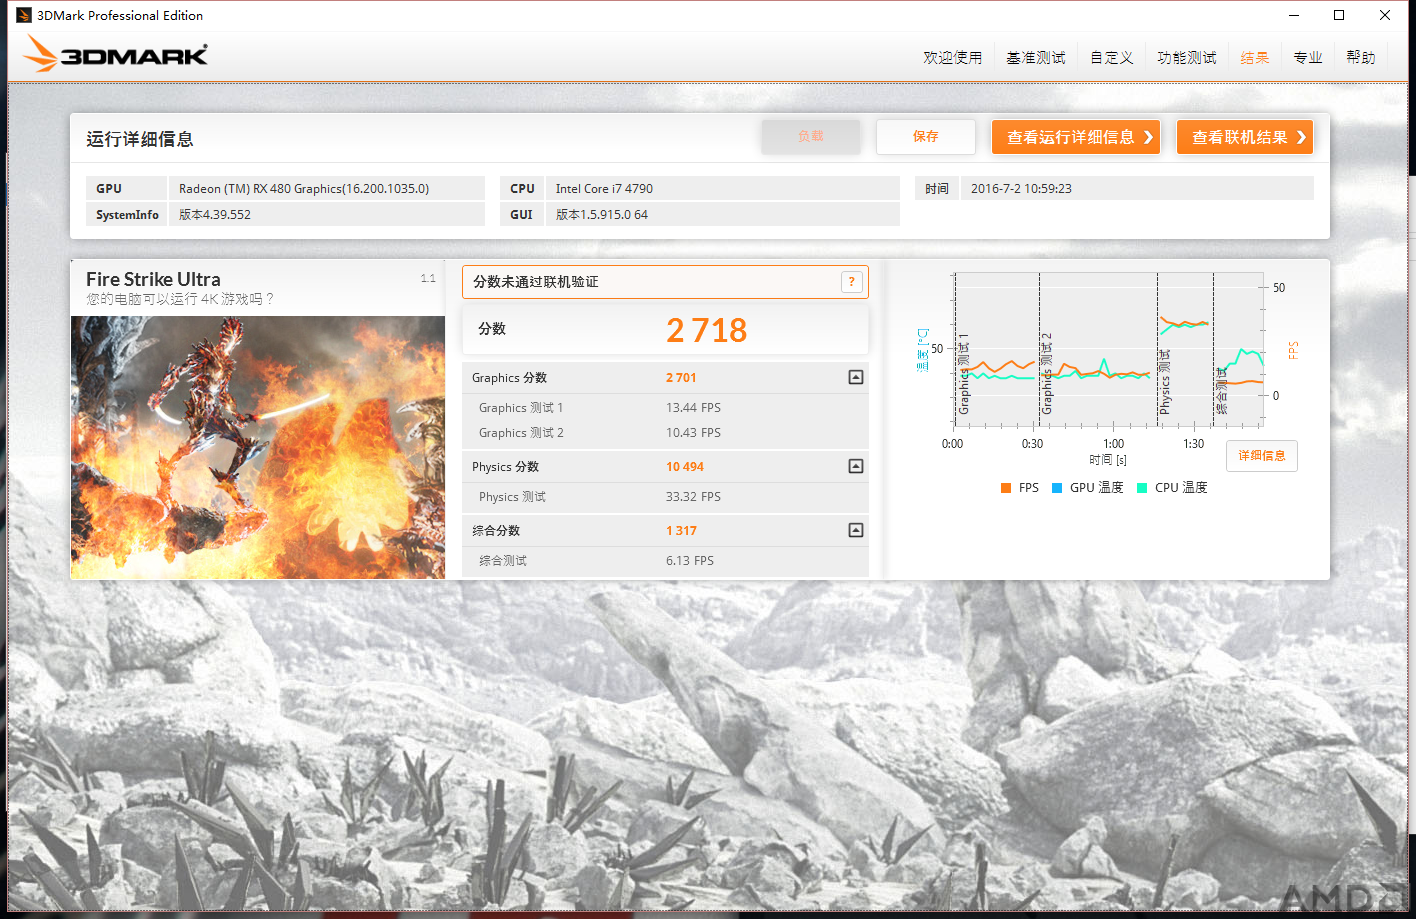Click the version number 1.1 label

point(428,278)
